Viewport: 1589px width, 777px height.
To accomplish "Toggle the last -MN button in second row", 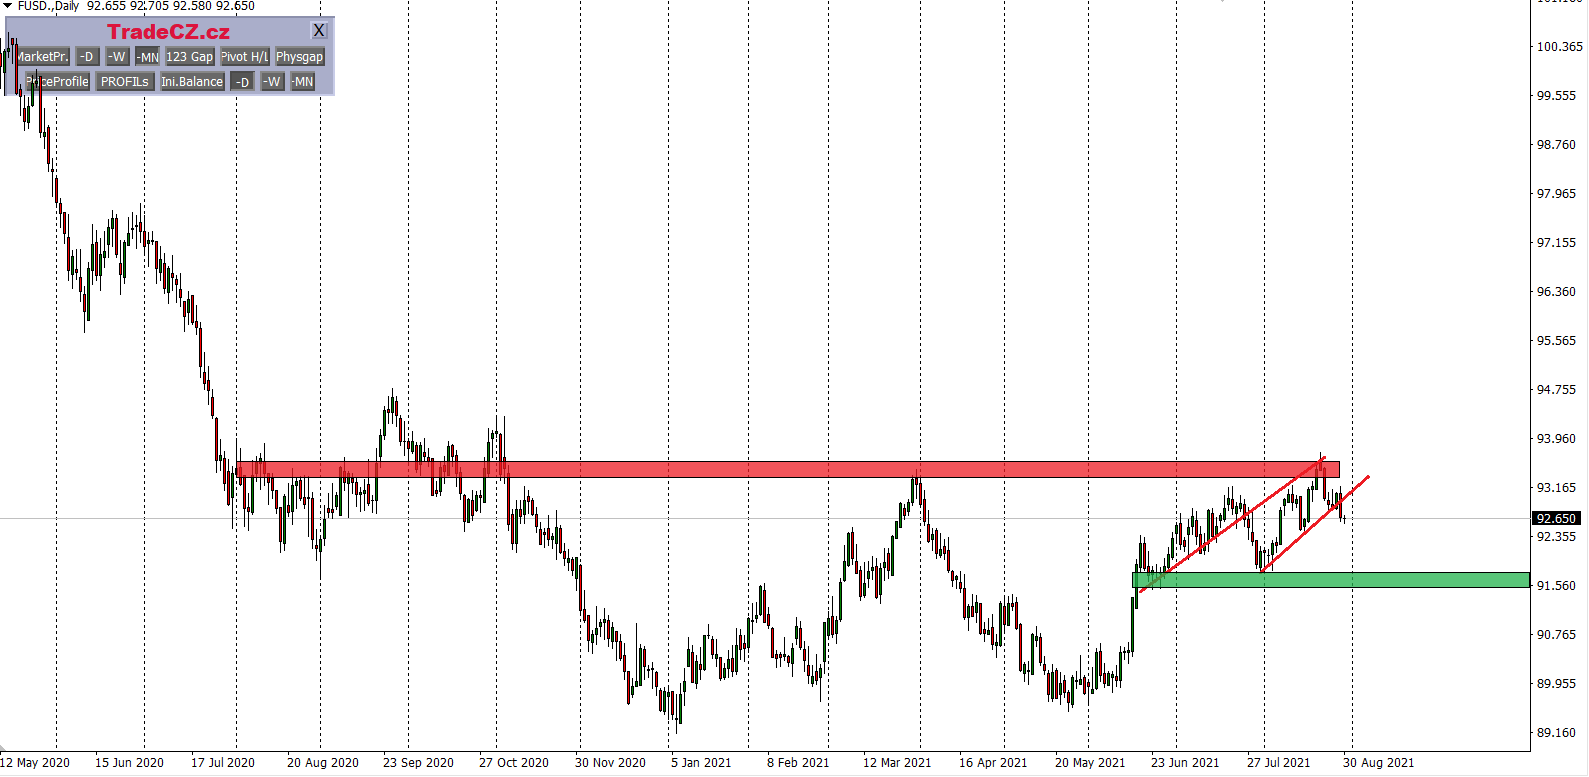I will tap(303, 82).
